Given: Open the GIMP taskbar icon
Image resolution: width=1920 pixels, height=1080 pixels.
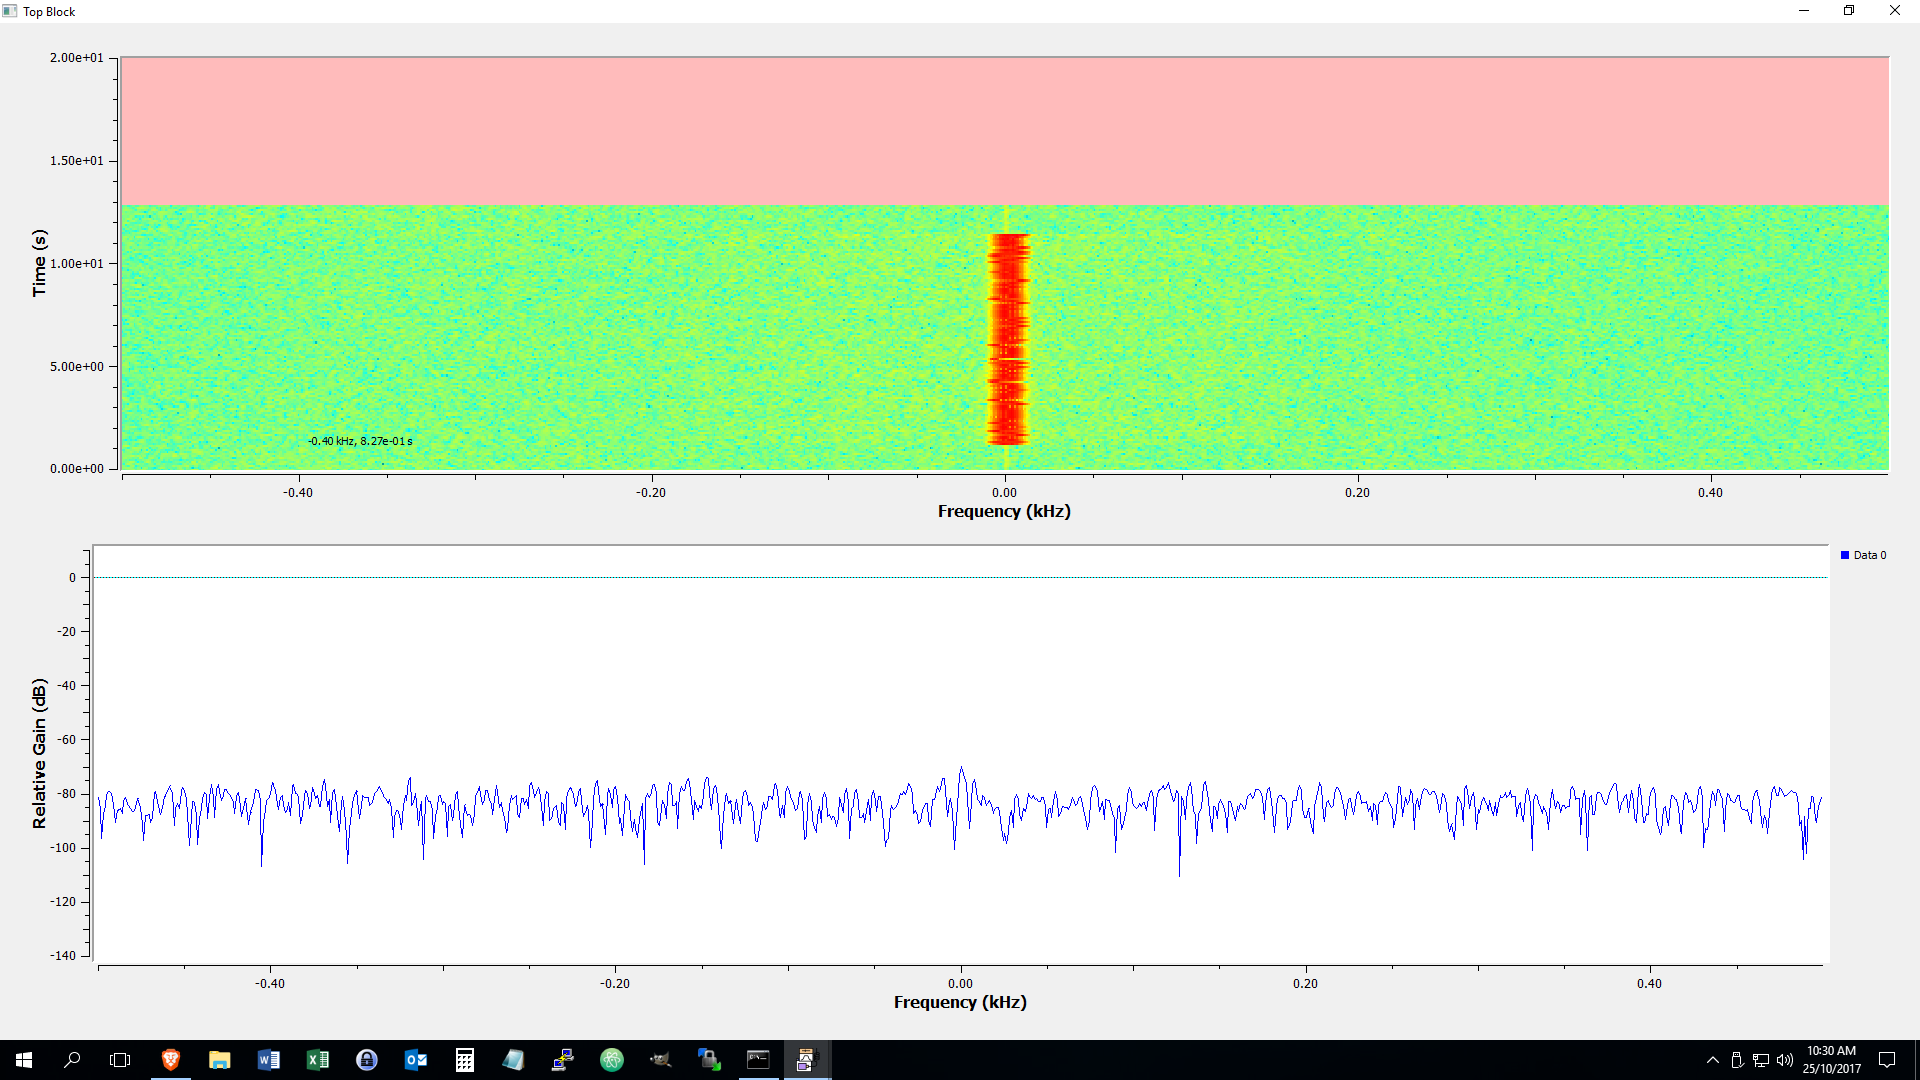Looking at the screenshot, I should 660,1060.
